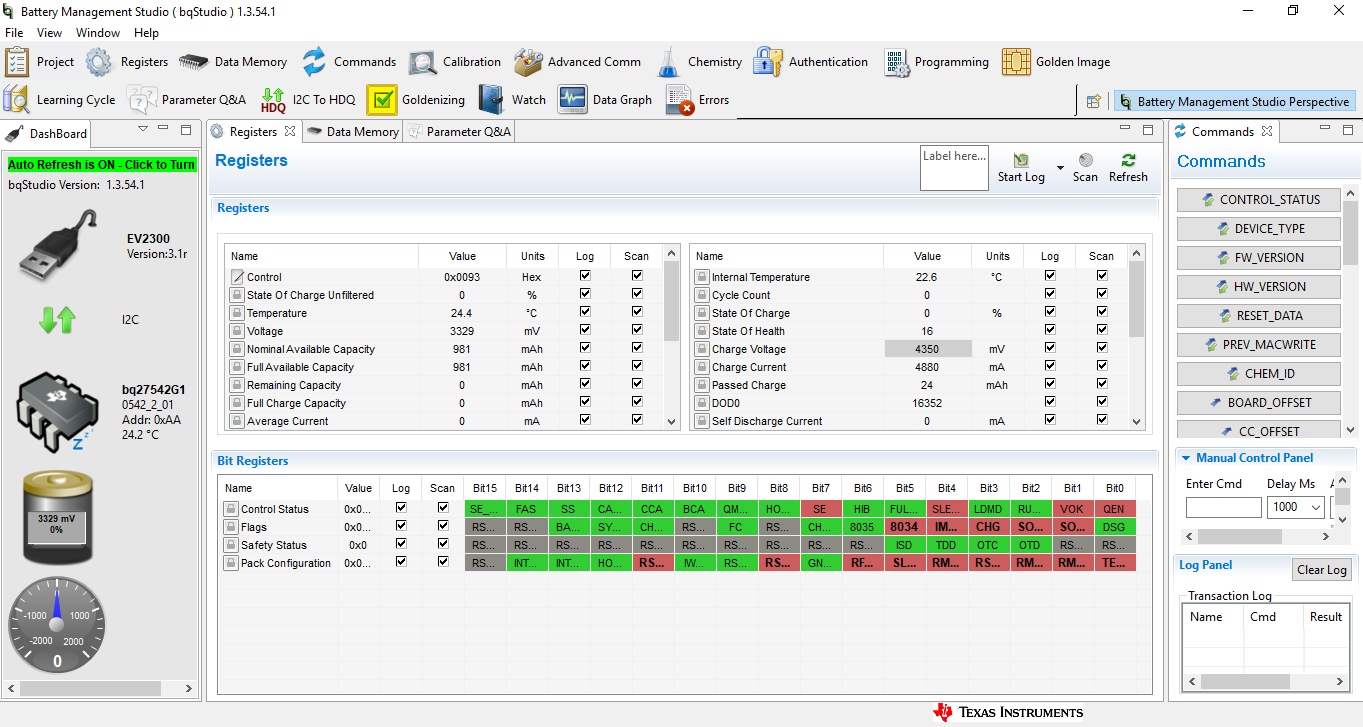Toggle Log checkbox for Control register
1363x727 pixels.
[585, 276]
